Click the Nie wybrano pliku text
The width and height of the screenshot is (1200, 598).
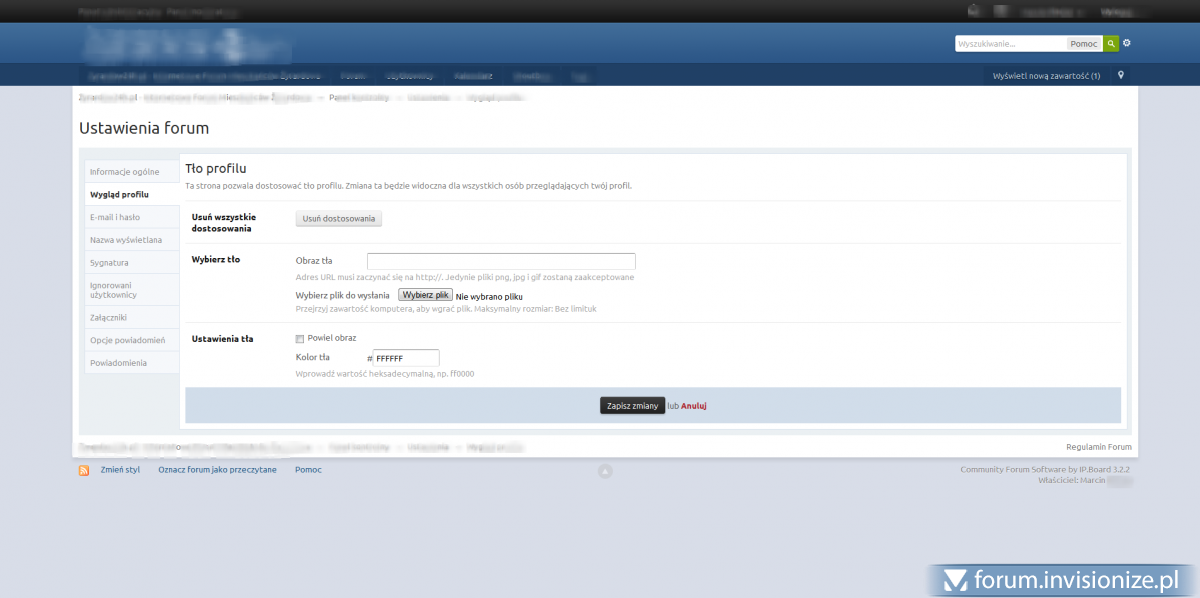coord(489,297)
